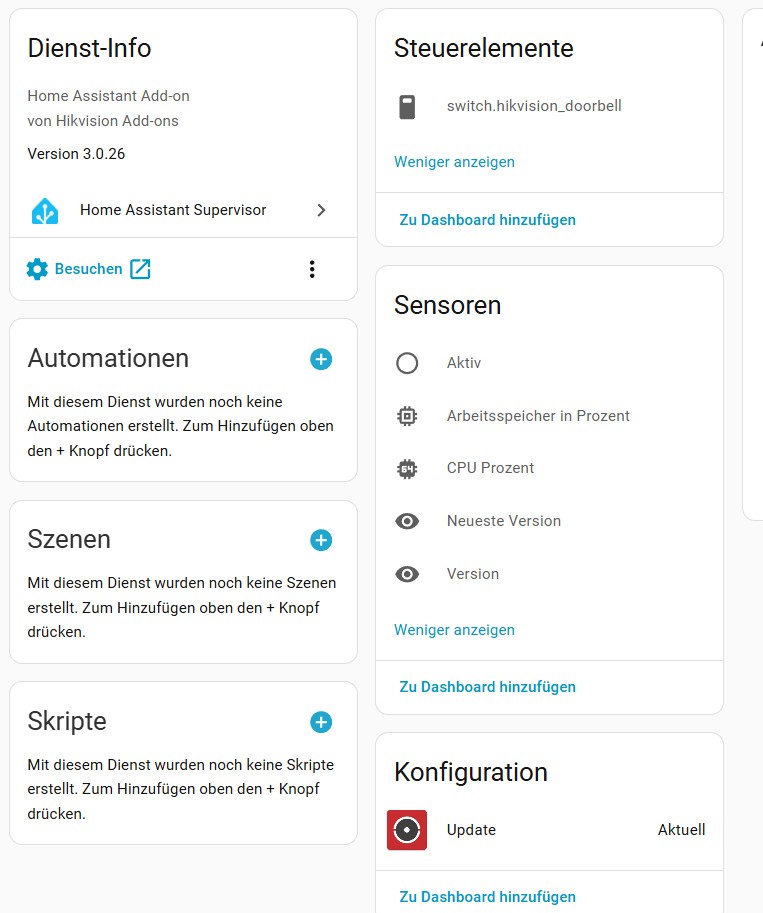Click the external link icon next to Besuchen
763x913 pixels.
pos(141,269)
